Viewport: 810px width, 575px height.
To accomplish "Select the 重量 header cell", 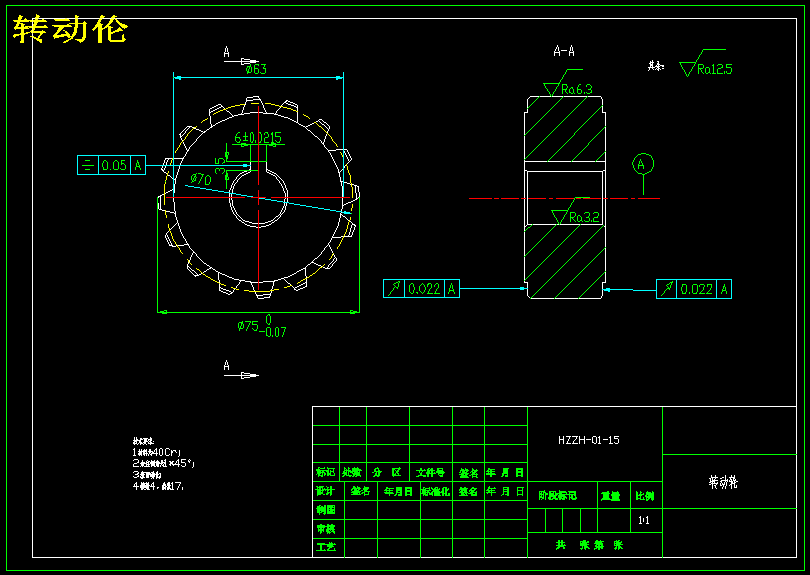I will (614, 495).
